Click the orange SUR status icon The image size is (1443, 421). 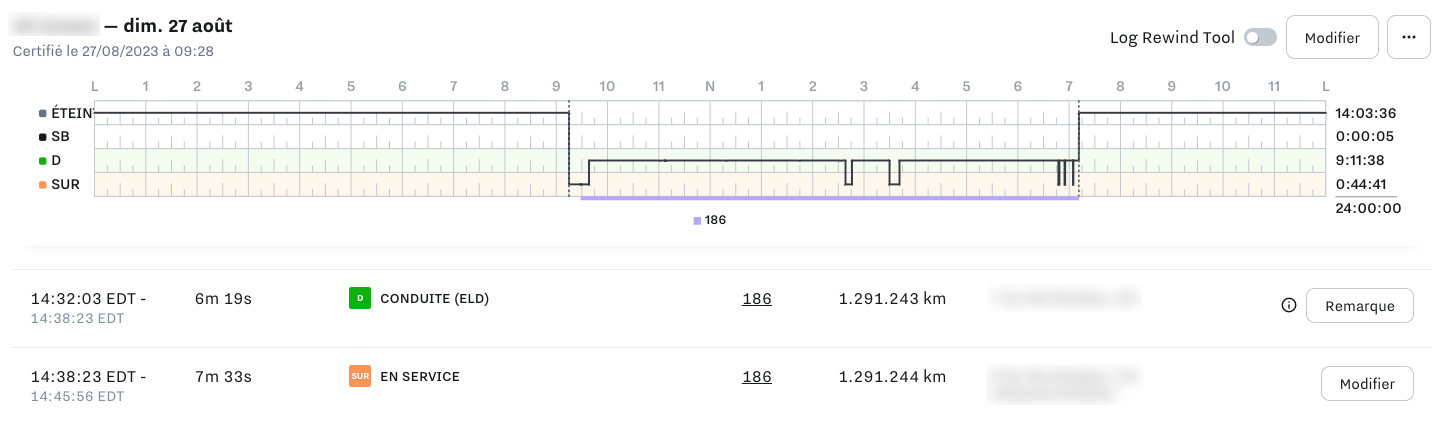coord(360,376)
